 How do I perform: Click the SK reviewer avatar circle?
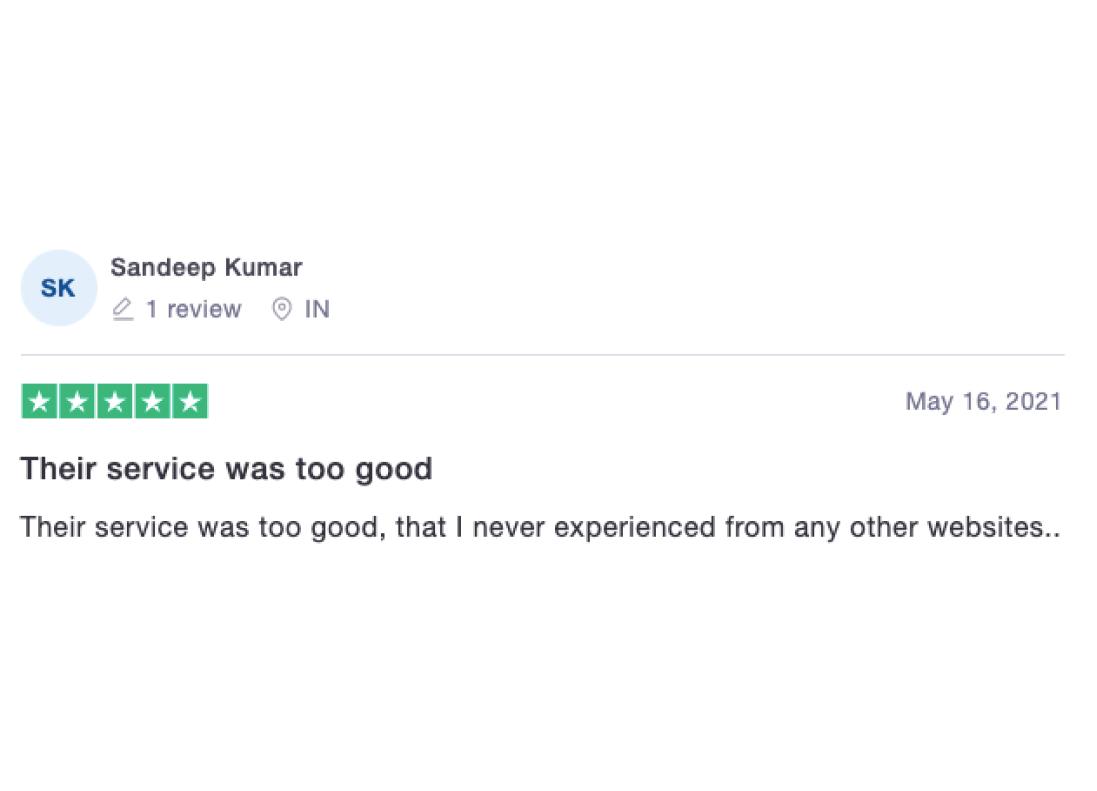(x=58, y=288)
